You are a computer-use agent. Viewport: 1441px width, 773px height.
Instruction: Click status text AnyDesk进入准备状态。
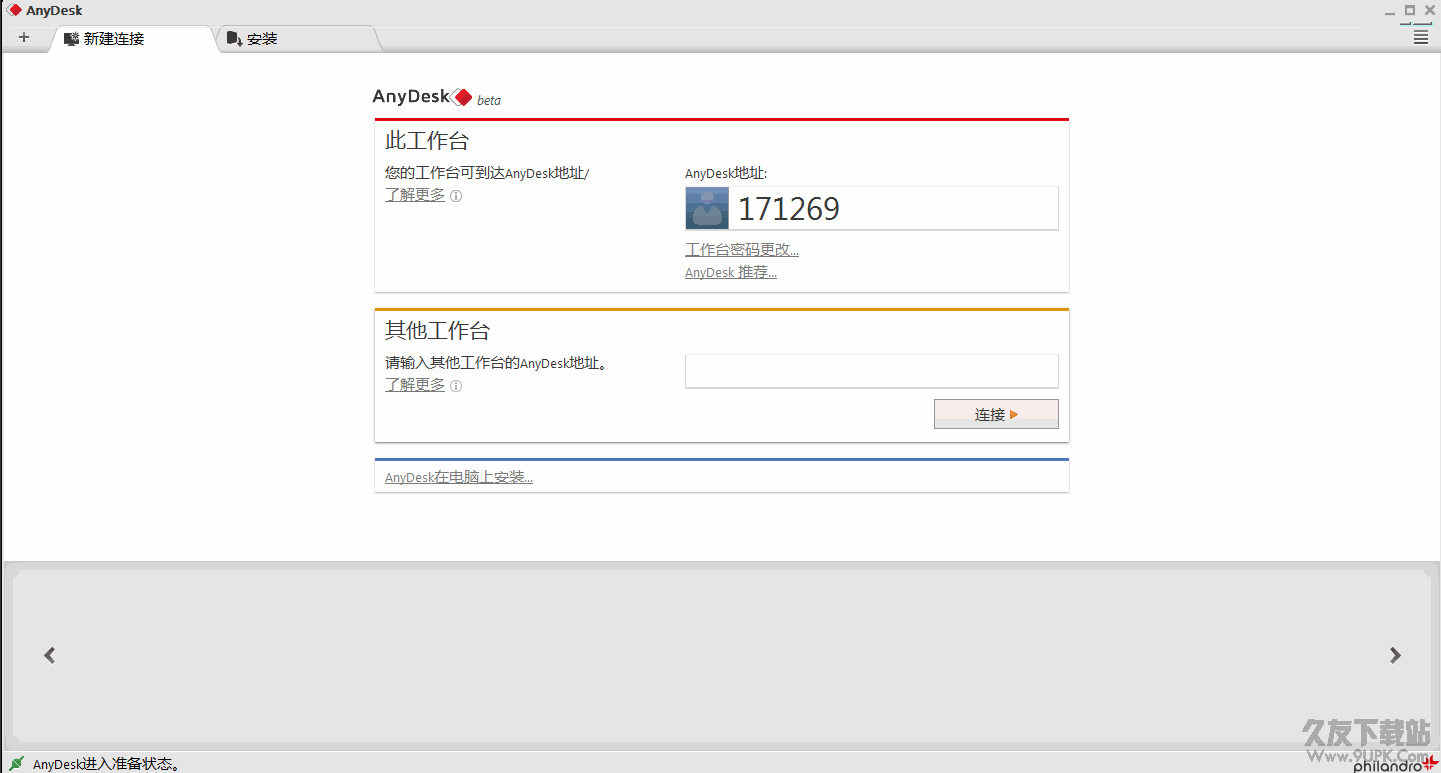click(107, 764)
